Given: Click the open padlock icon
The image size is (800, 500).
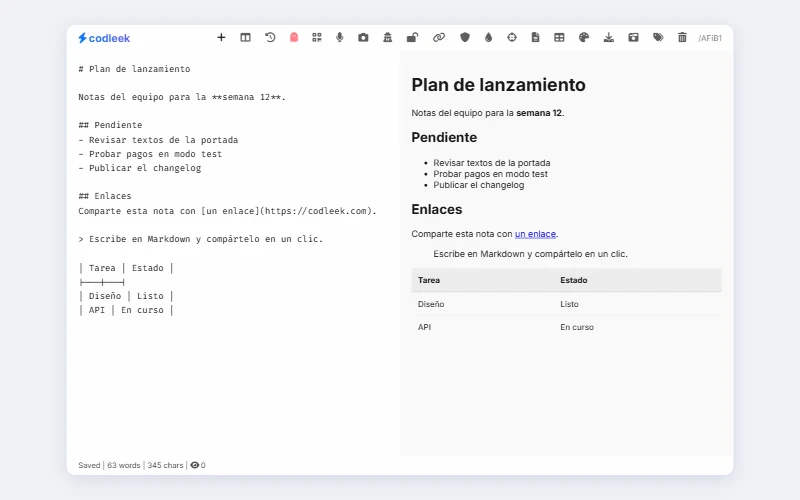Looking at the screenshot, I should pyautogui.click(x=412, y=37).
